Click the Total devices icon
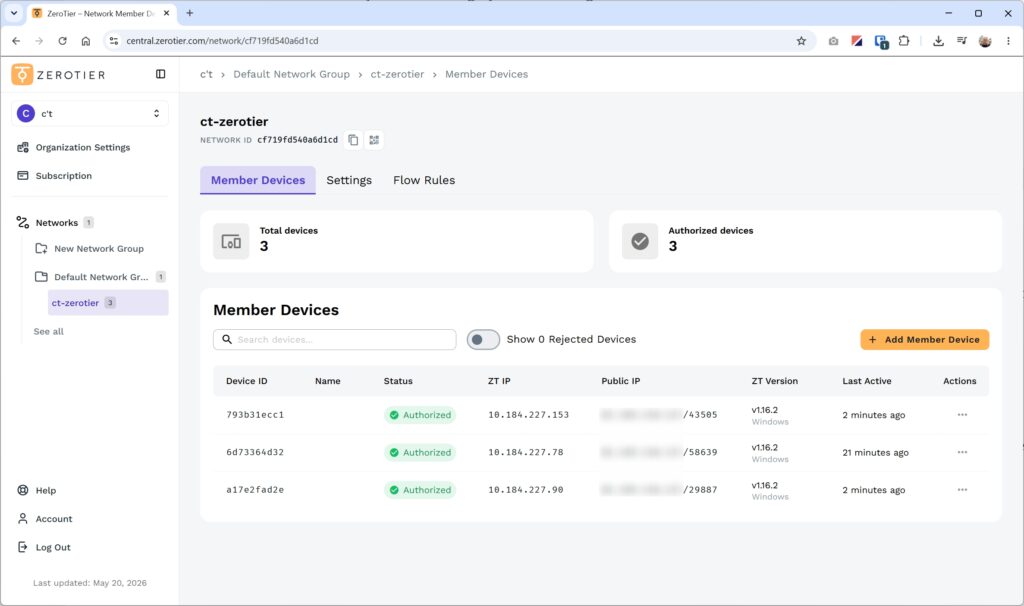Viewport: 1024px width, 606px height. (x=231, y=242)
